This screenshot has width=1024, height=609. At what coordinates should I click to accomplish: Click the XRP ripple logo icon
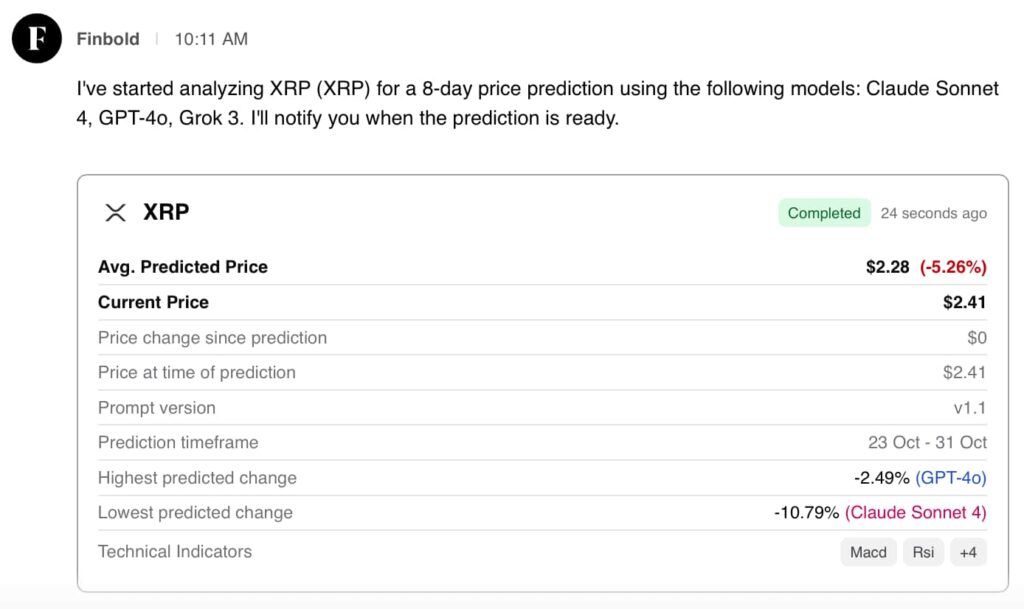[x=114, y=212]
